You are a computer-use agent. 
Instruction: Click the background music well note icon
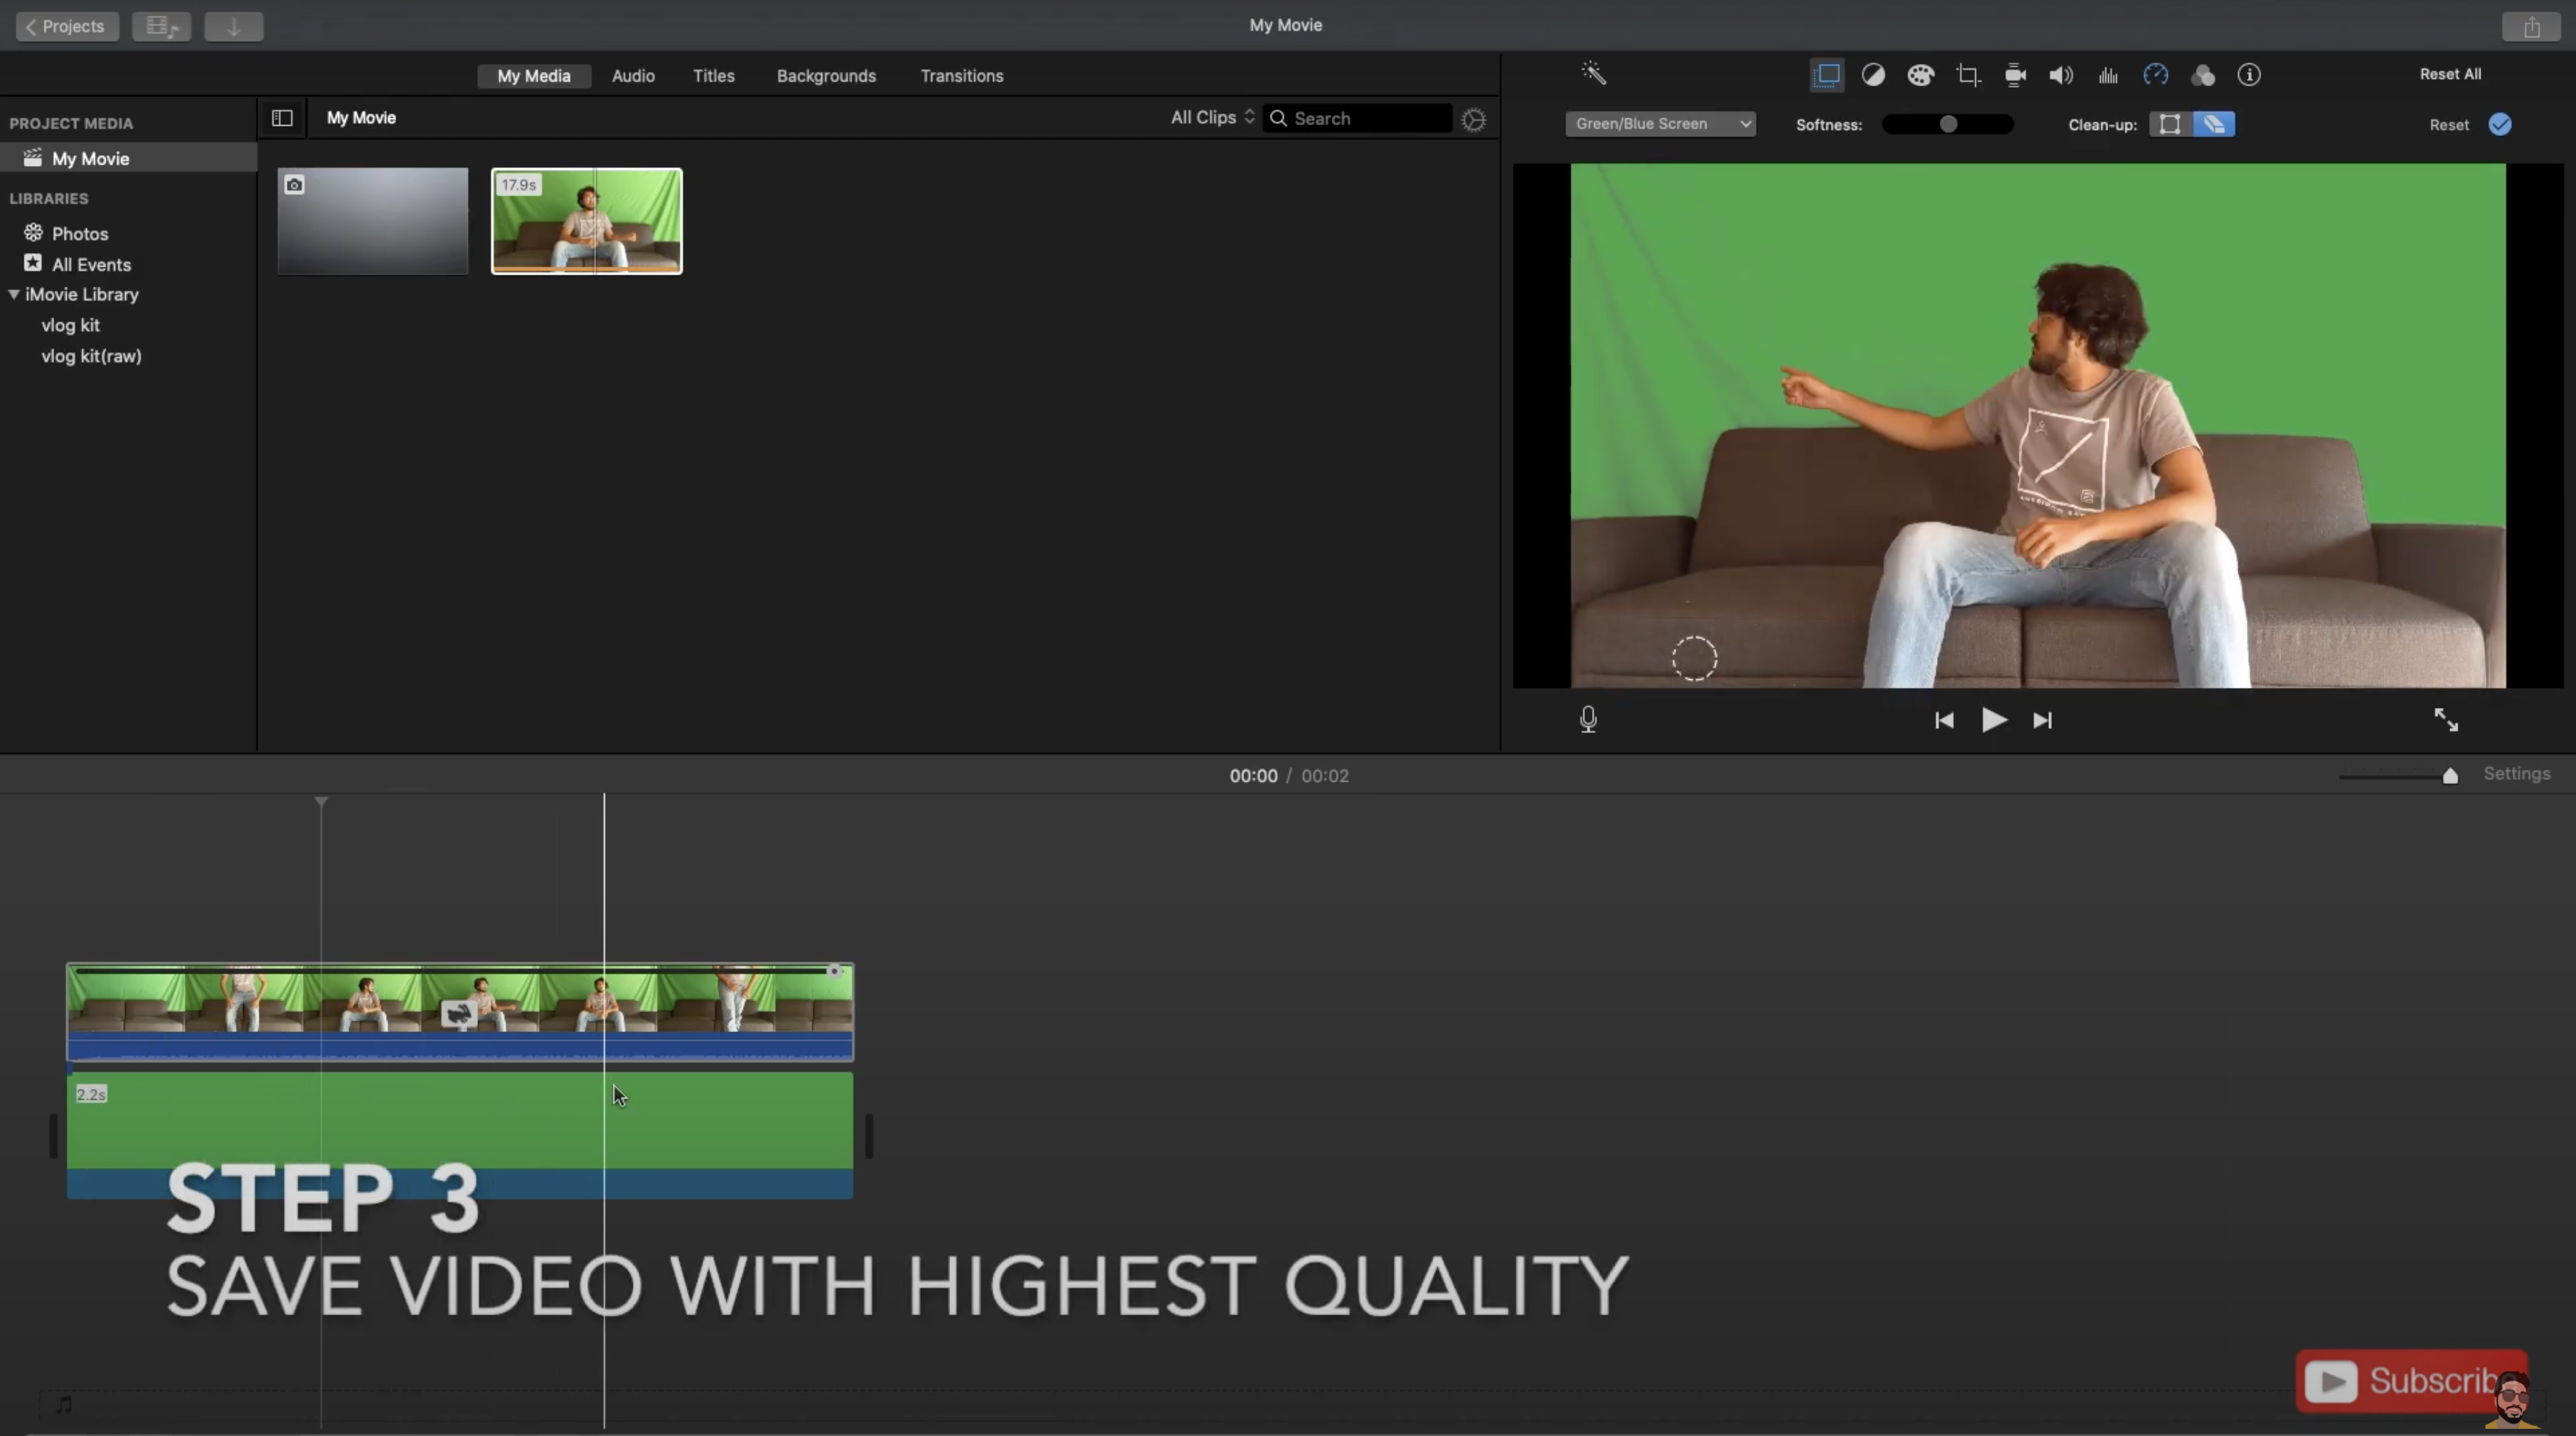pos(64,1405)
